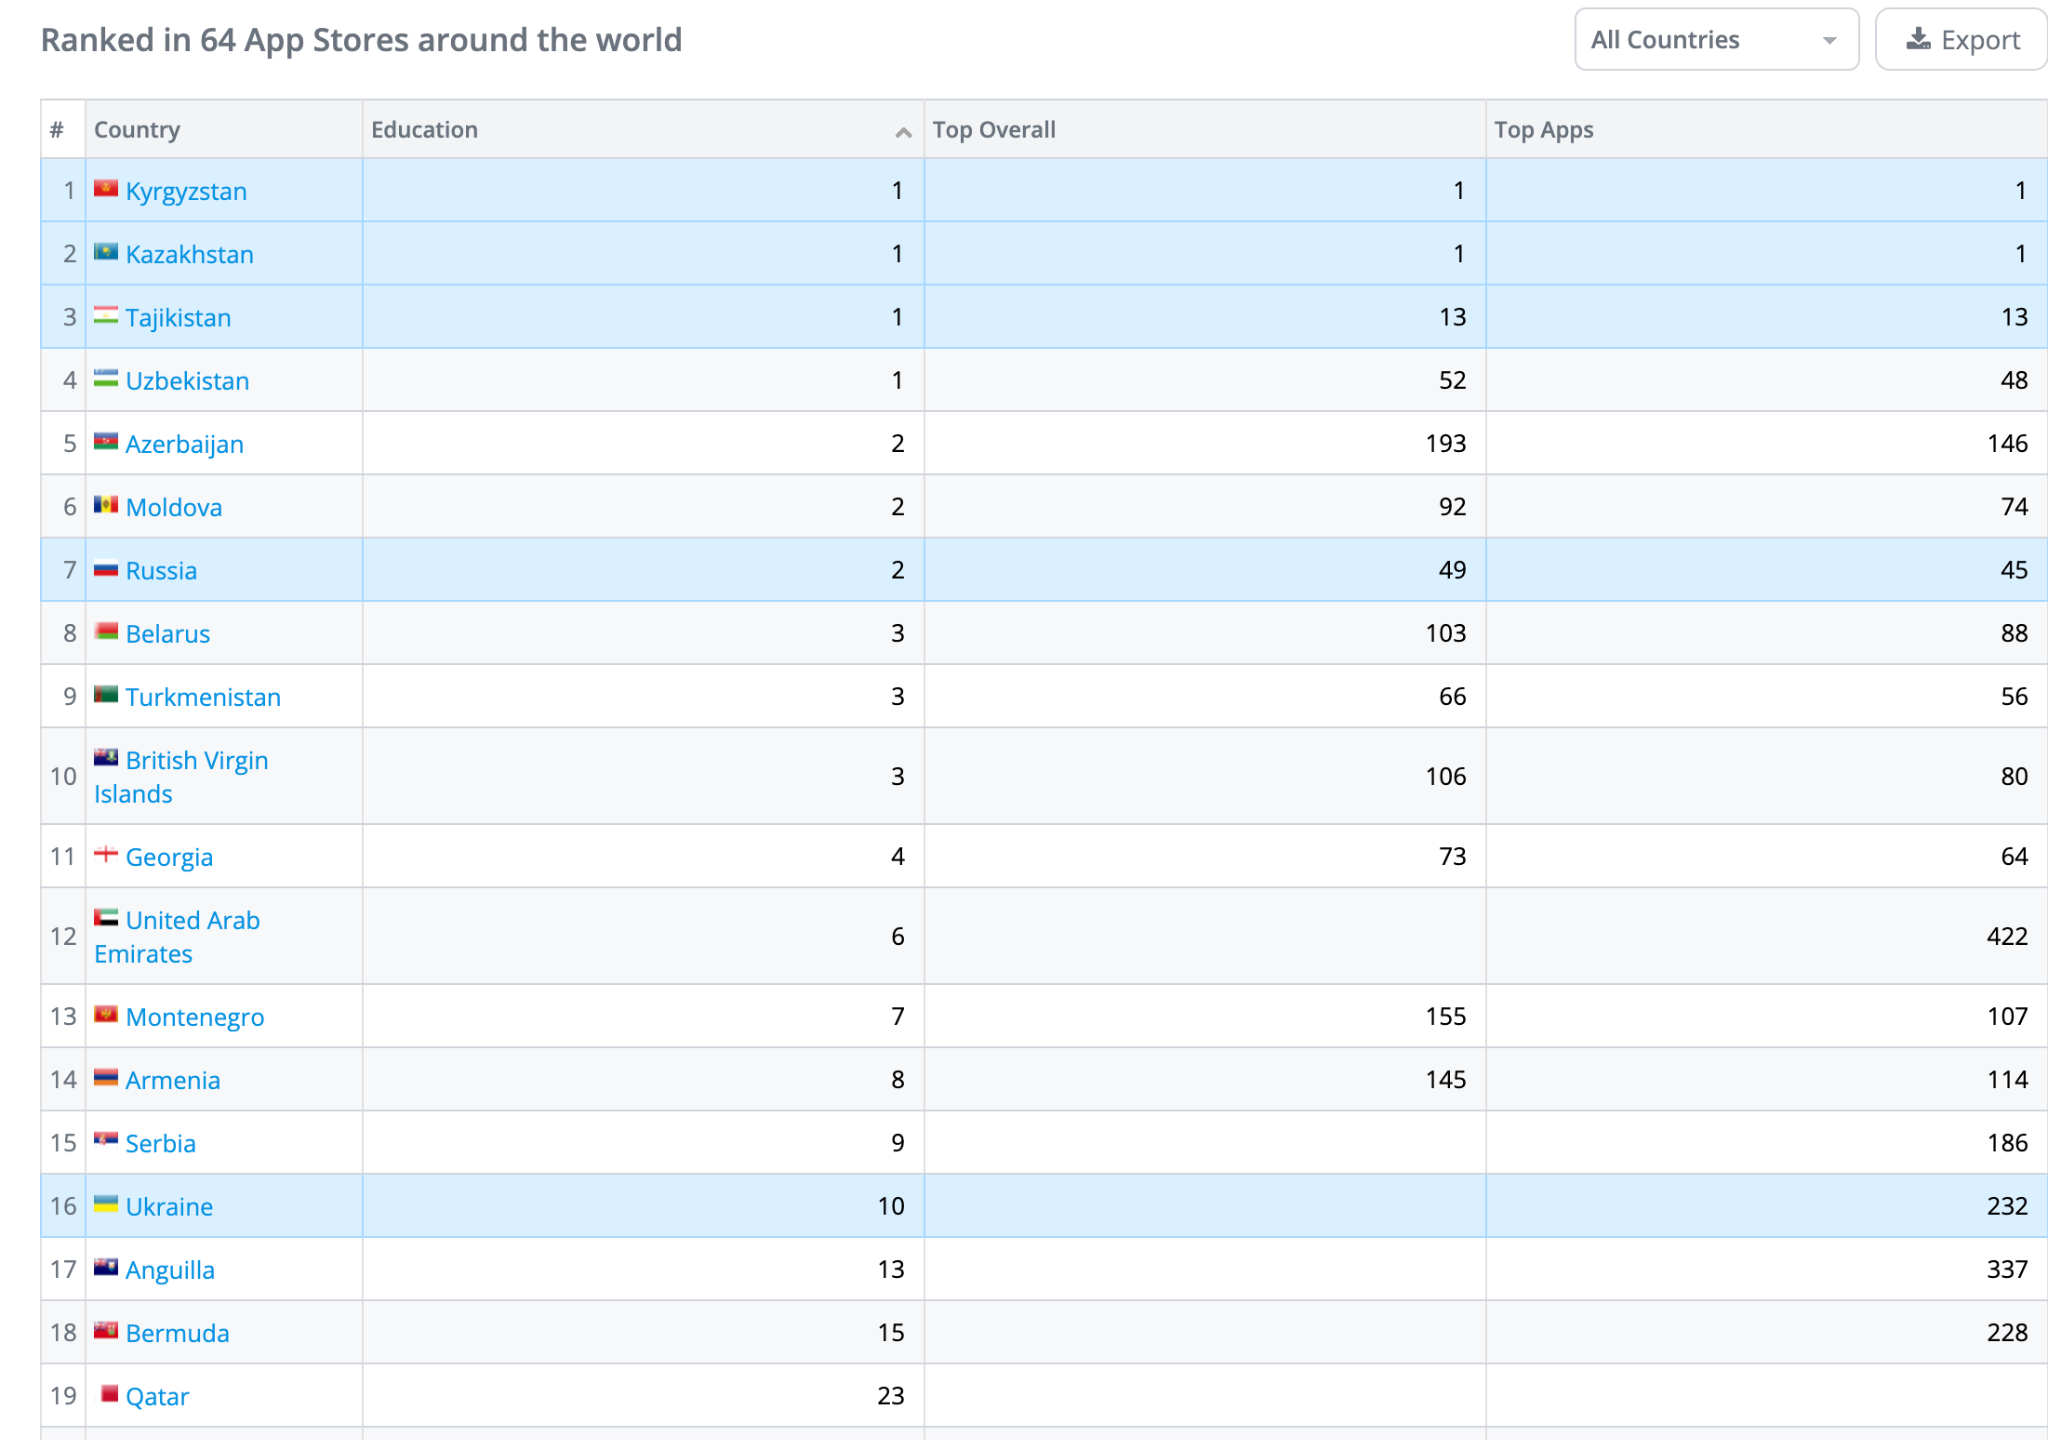Screen dimensions: 2048x1440
Task: Click the dropdown arrow beside All Countries
Action: [1829, 41]
